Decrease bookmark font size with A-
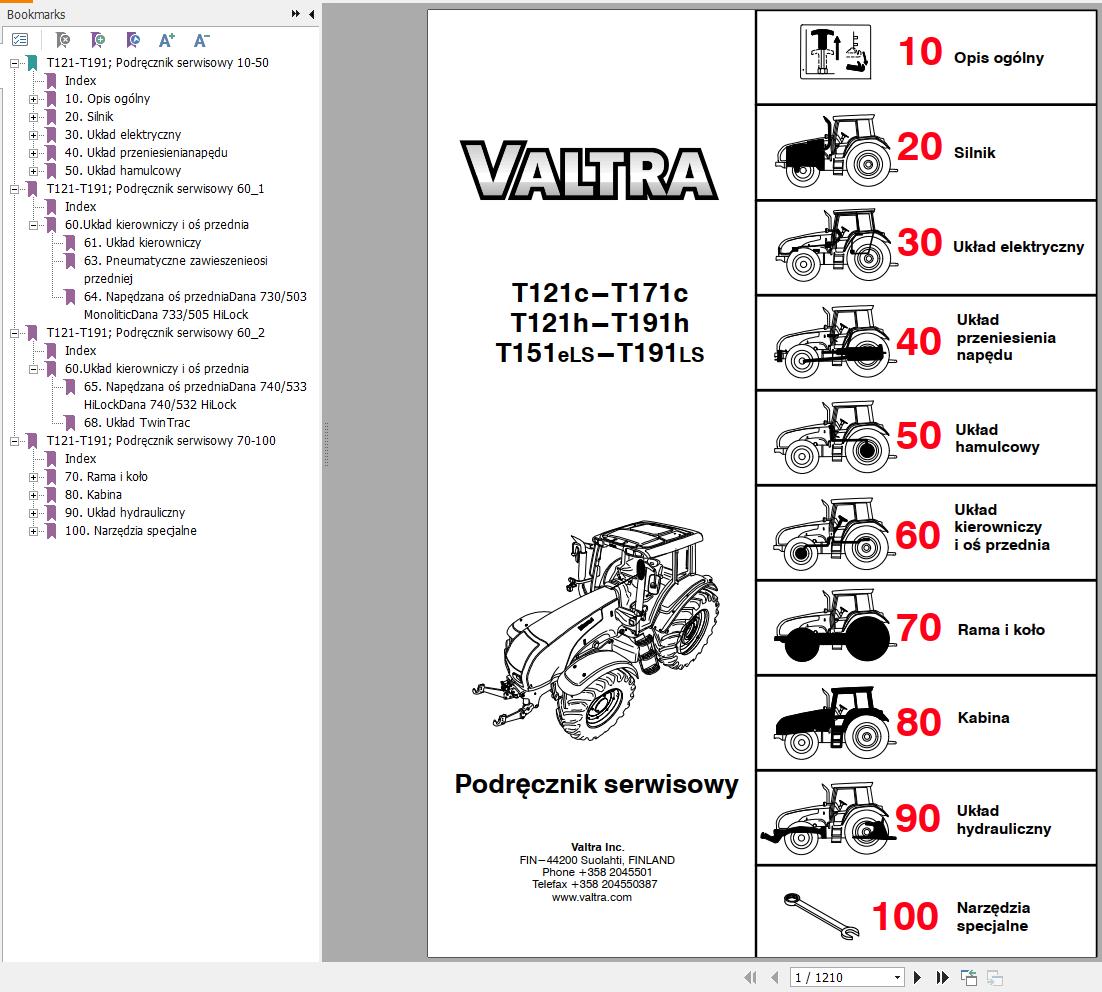The height and width of the screenshot is (992, 1102). click(201, 40)
